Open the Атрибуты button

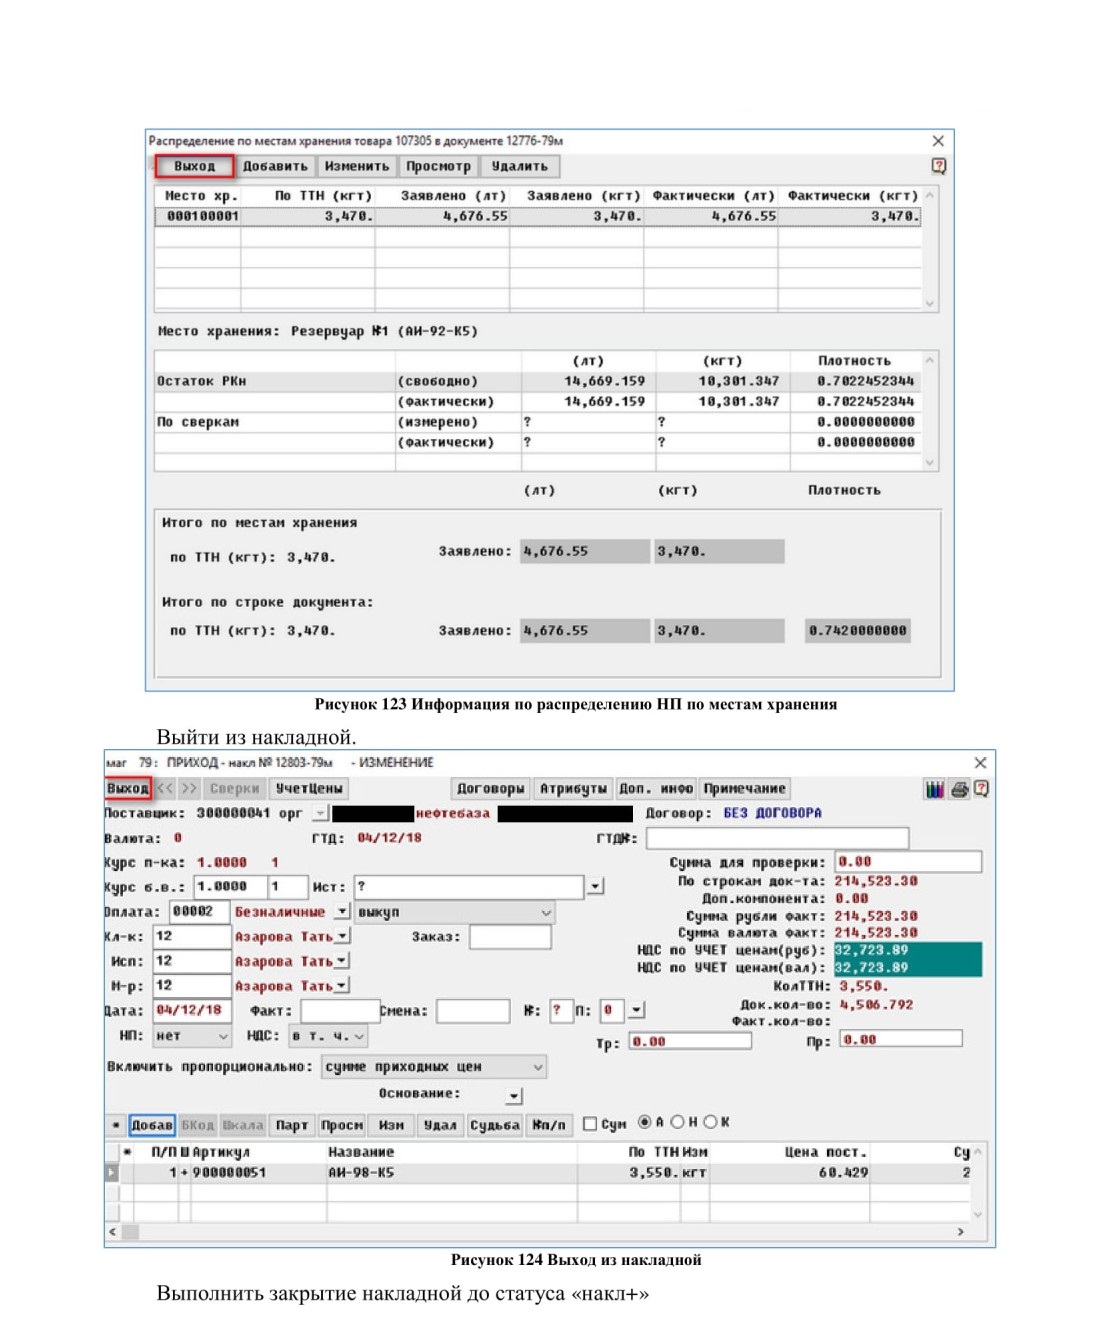[x=573, y=788]
